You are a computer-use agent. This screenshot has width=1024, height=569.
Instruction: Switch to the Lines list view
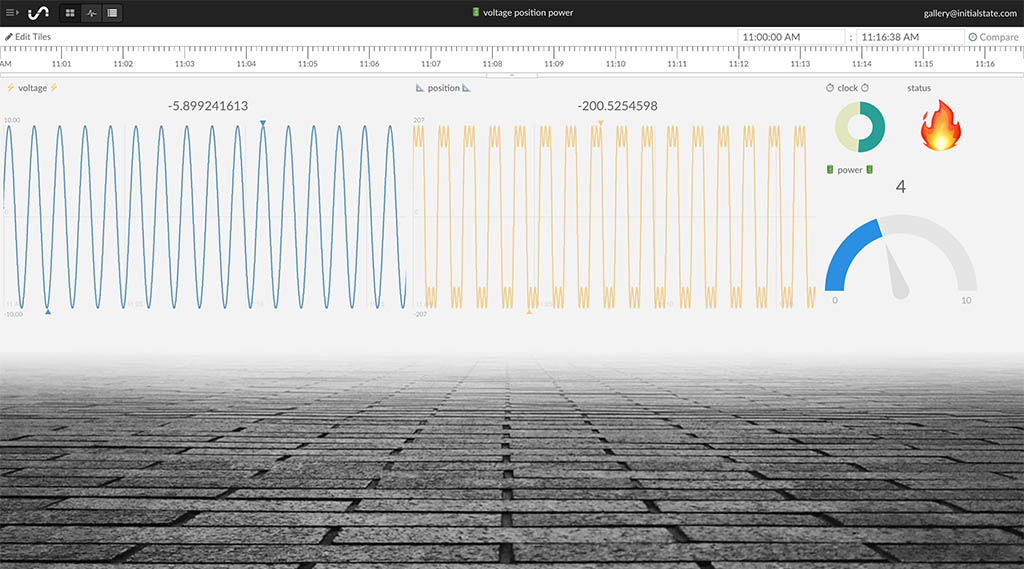pos(112,13)
